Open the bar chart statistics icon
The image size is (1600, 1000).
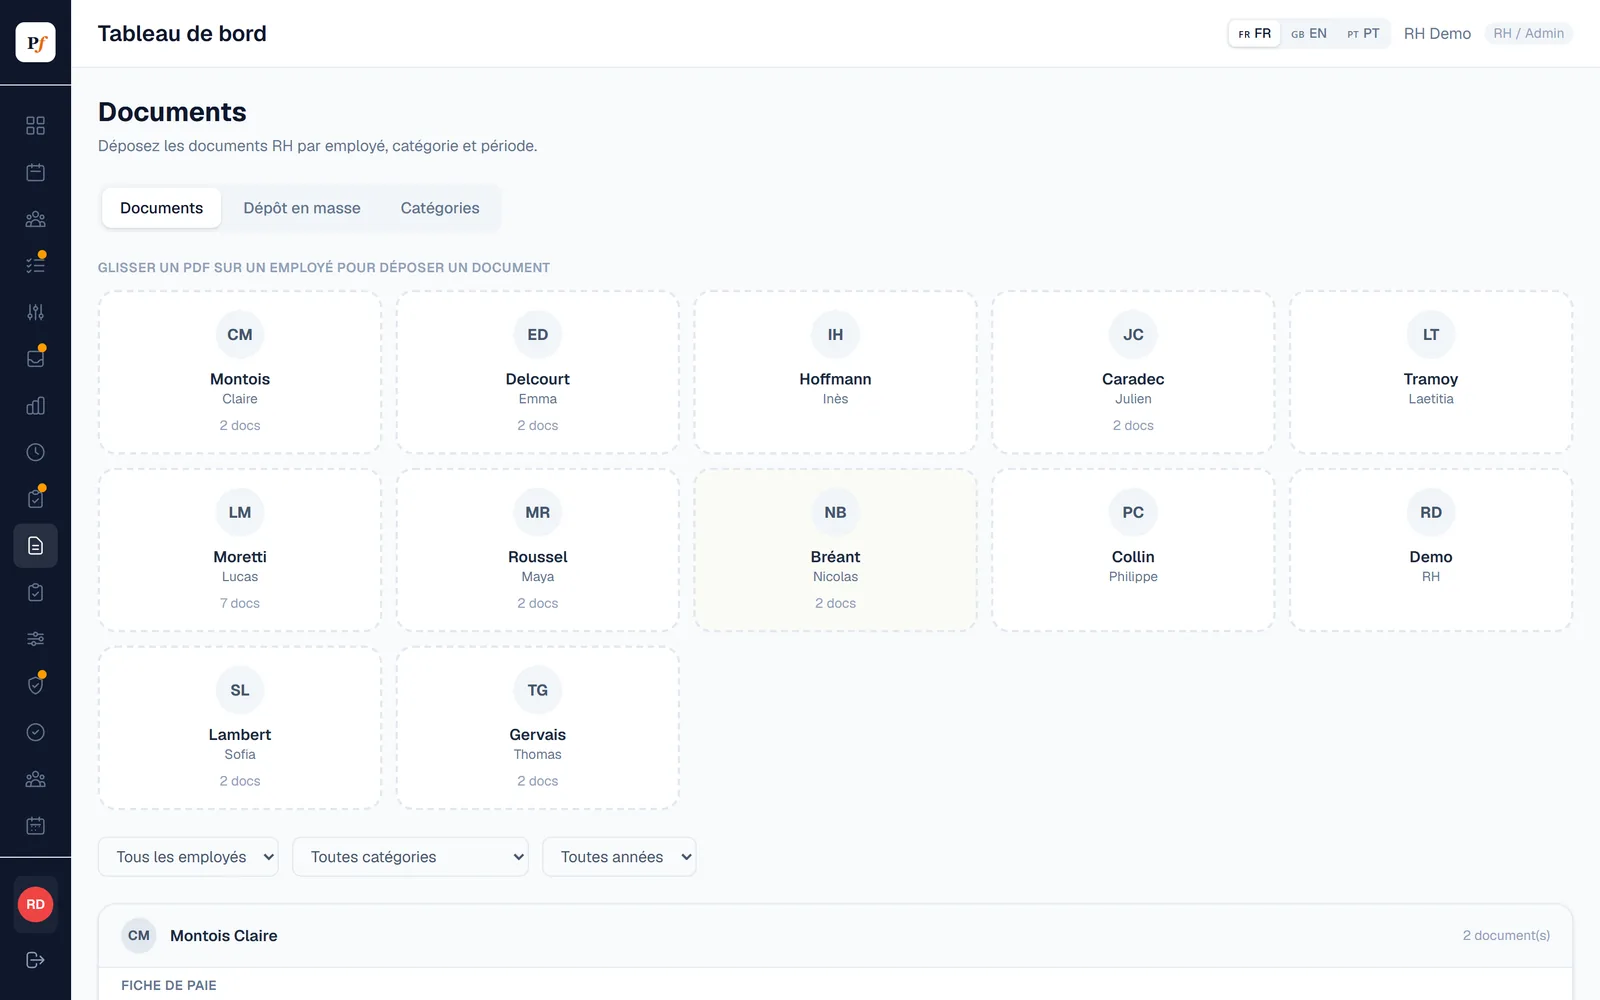point(35,406)
